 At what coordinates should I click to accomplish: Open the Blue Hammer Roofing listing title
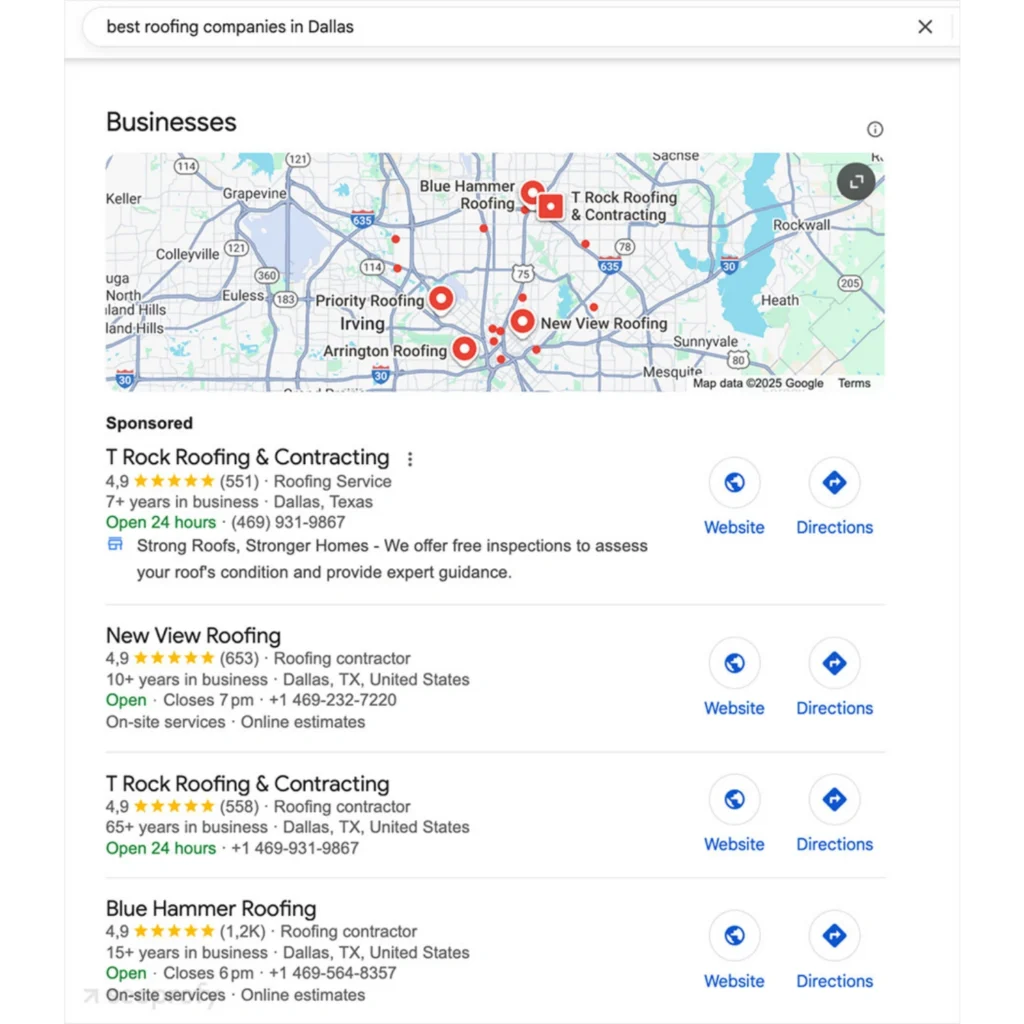(x=211, y=908)
